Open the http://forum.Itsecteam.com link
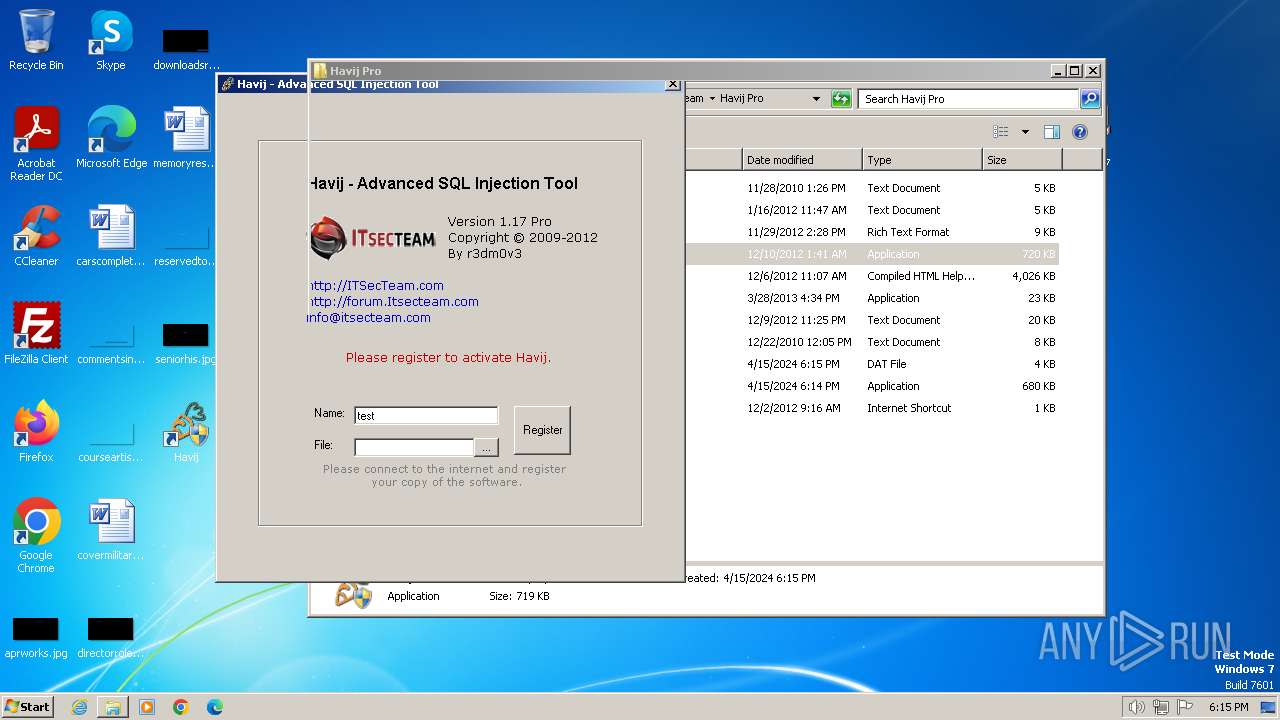The image size is (1280, 720). (x=393, y=302)
